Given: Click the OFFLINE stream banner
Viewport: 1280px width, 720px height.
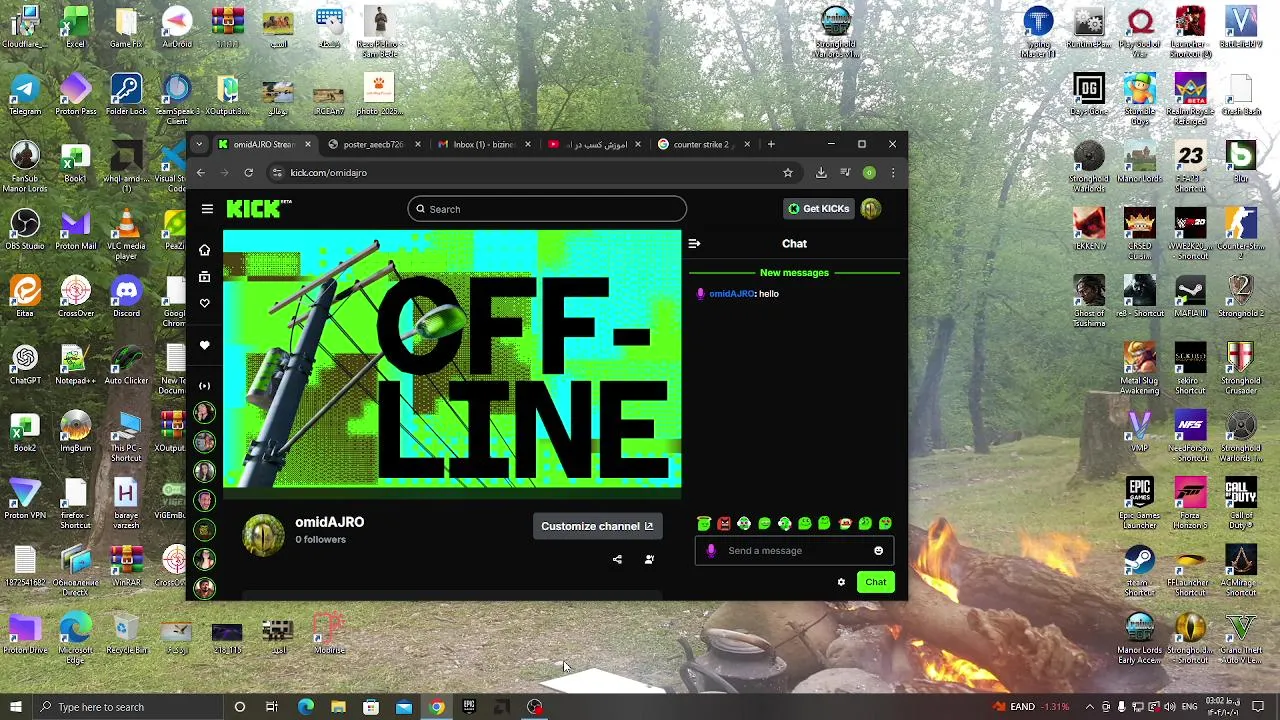Looking at the screenshot, I should (452, 359).
